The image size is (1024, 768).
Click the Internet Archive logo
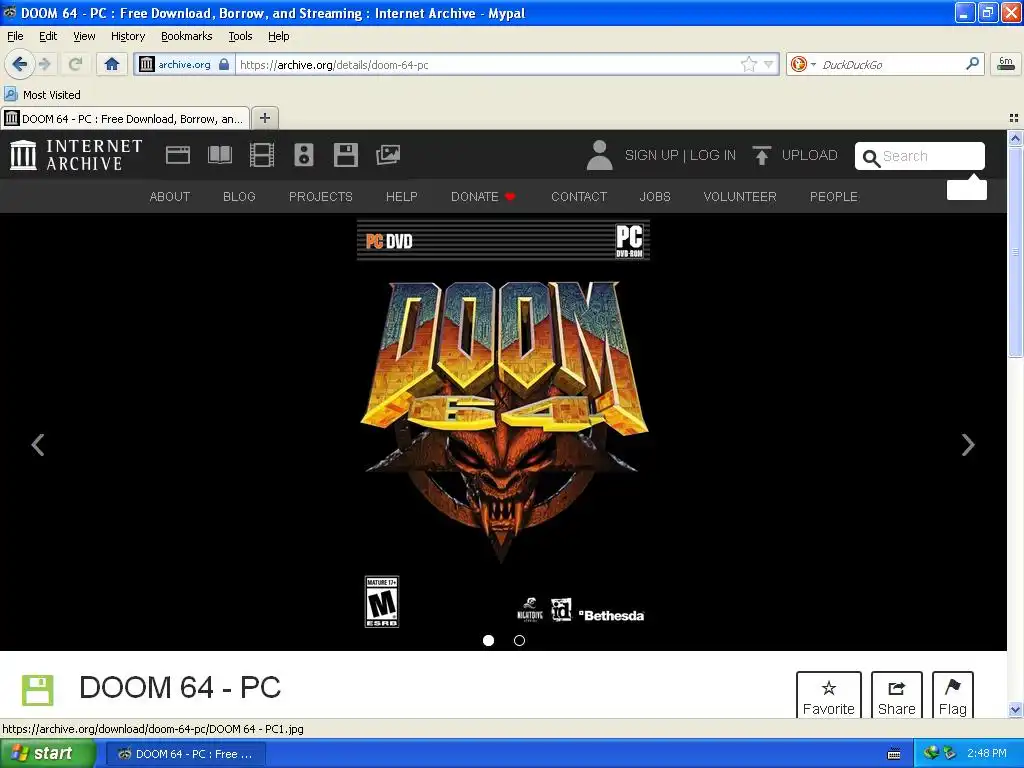(x=76, y=155)
